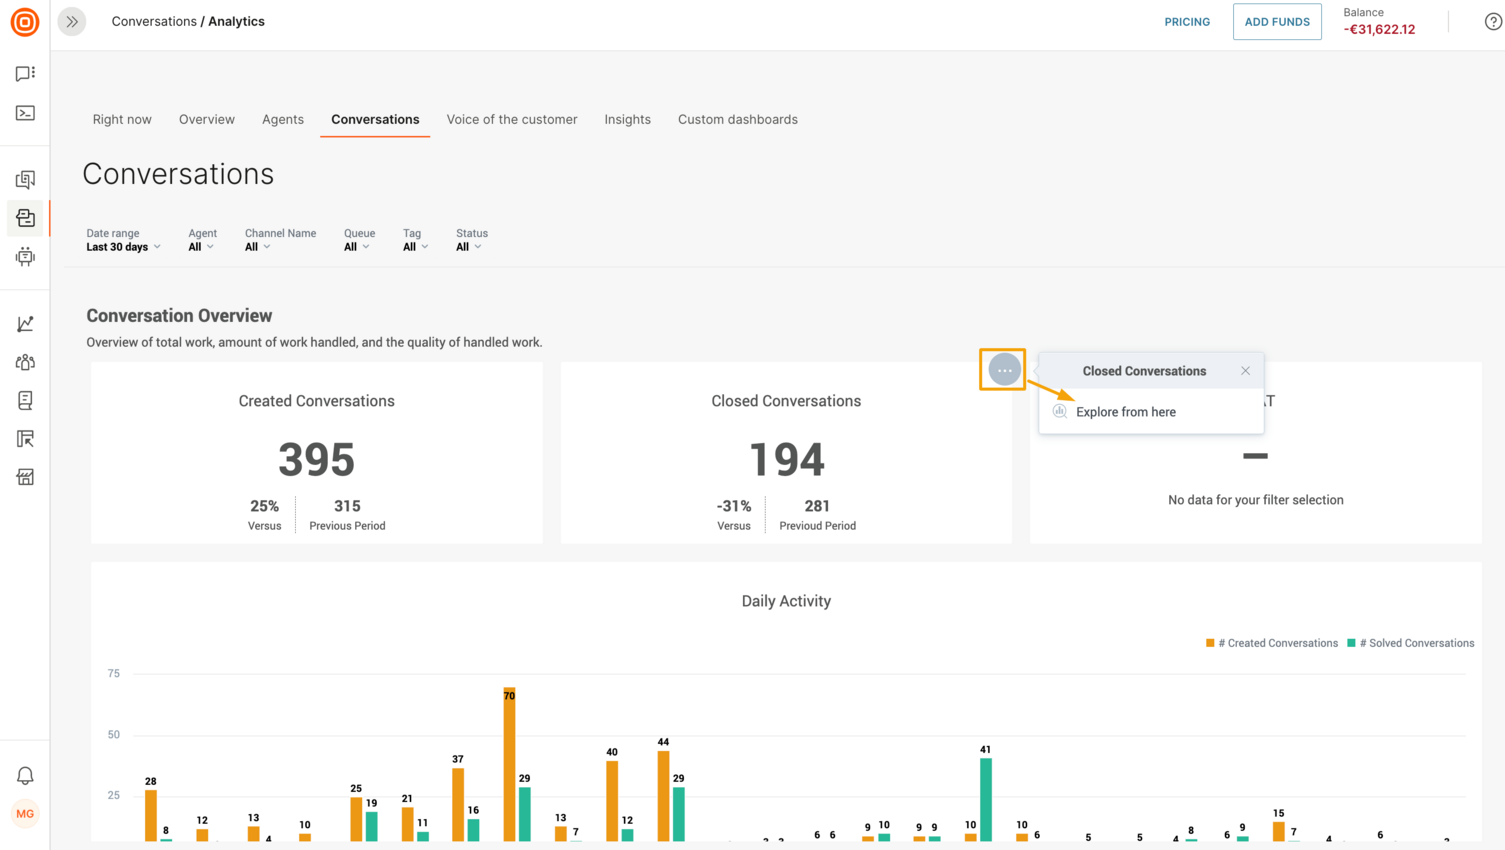Open the notifications bell icon
This screenshot has height=850, width=1505.
click(24, 775)
